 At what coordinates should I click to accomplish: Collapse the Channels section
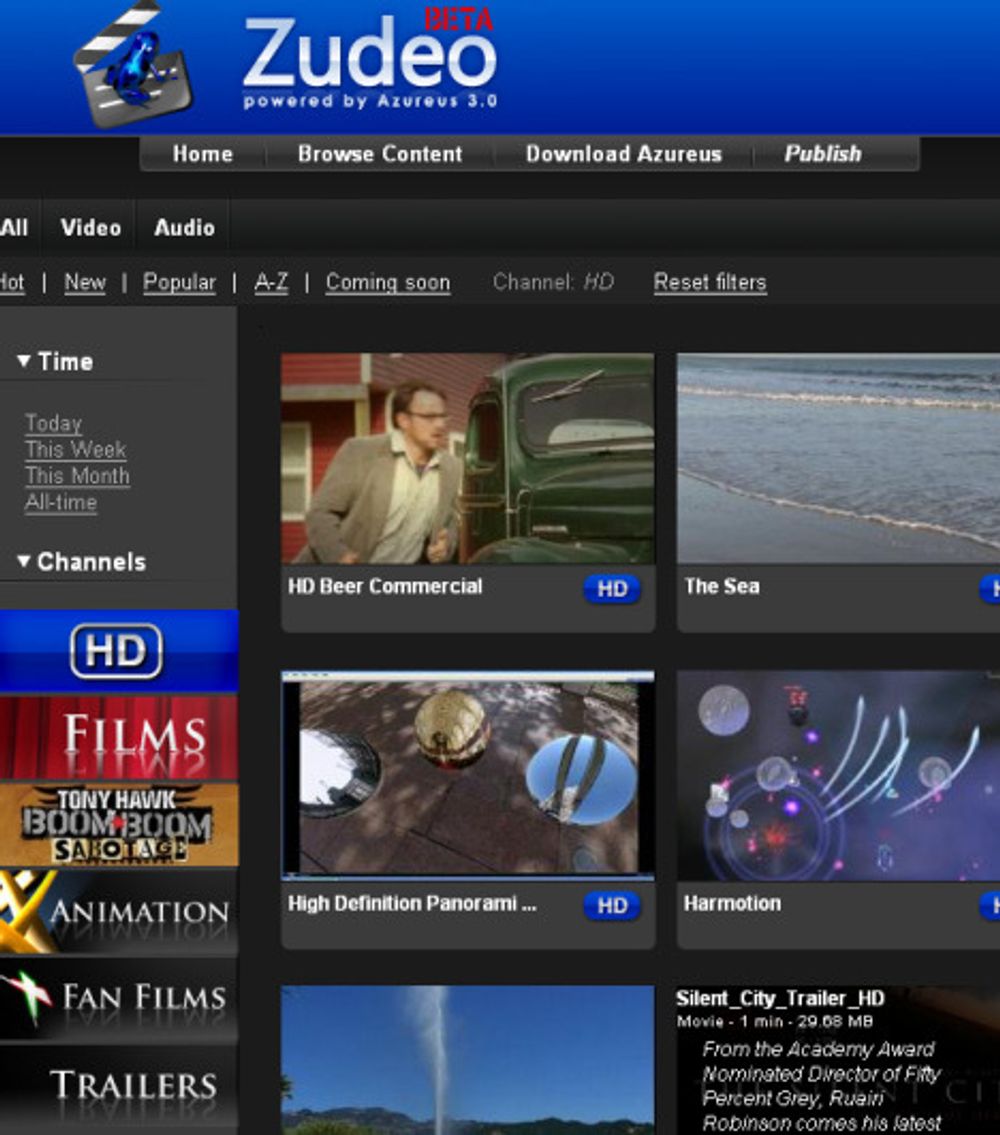tap(81, 562)
